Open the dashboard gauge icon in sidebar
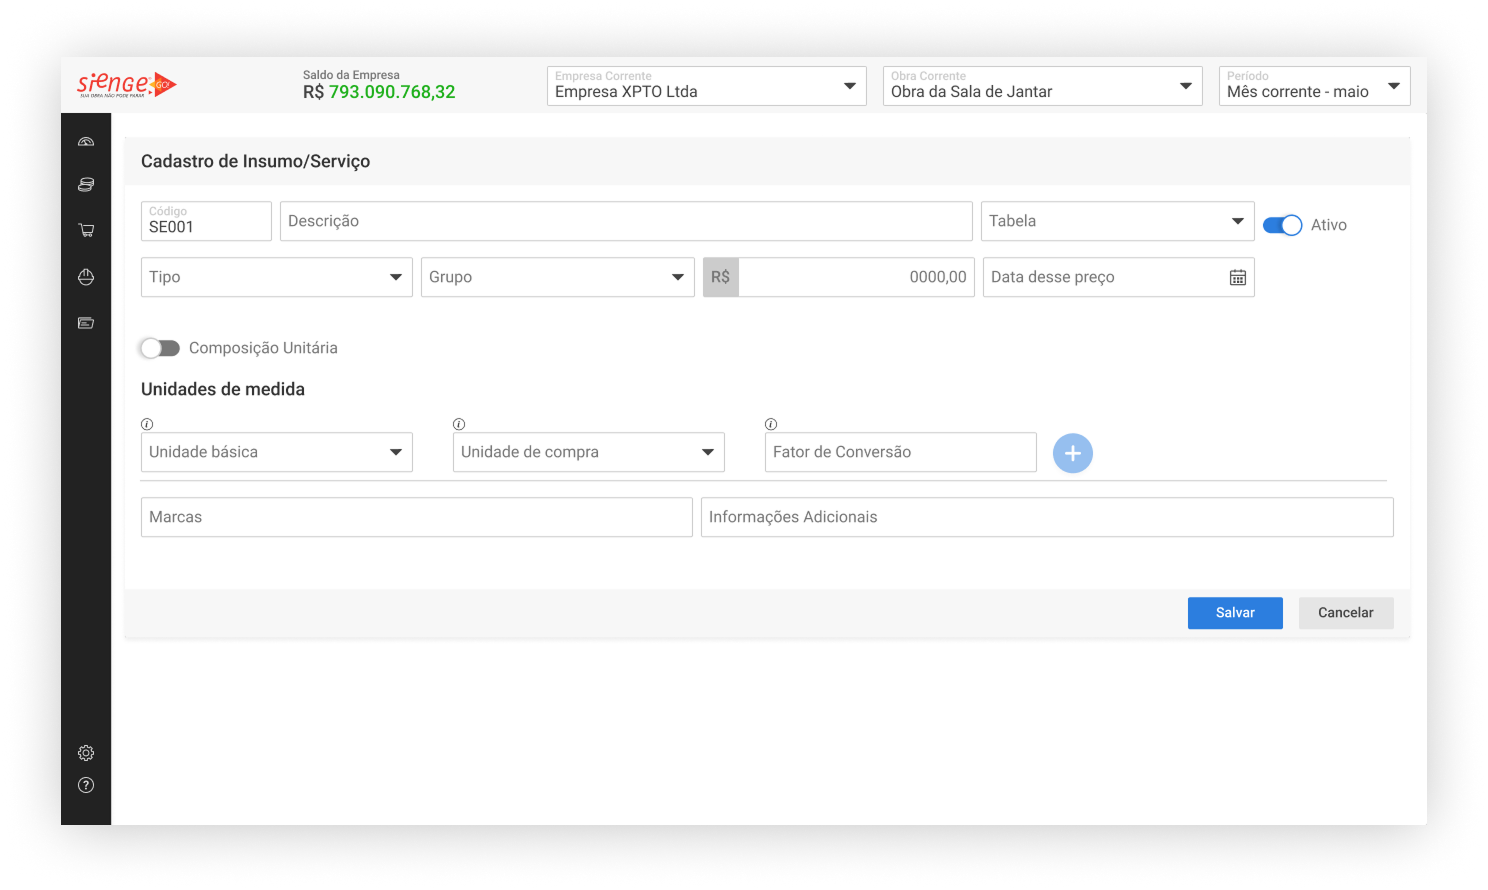 click(x=86, y=142)
